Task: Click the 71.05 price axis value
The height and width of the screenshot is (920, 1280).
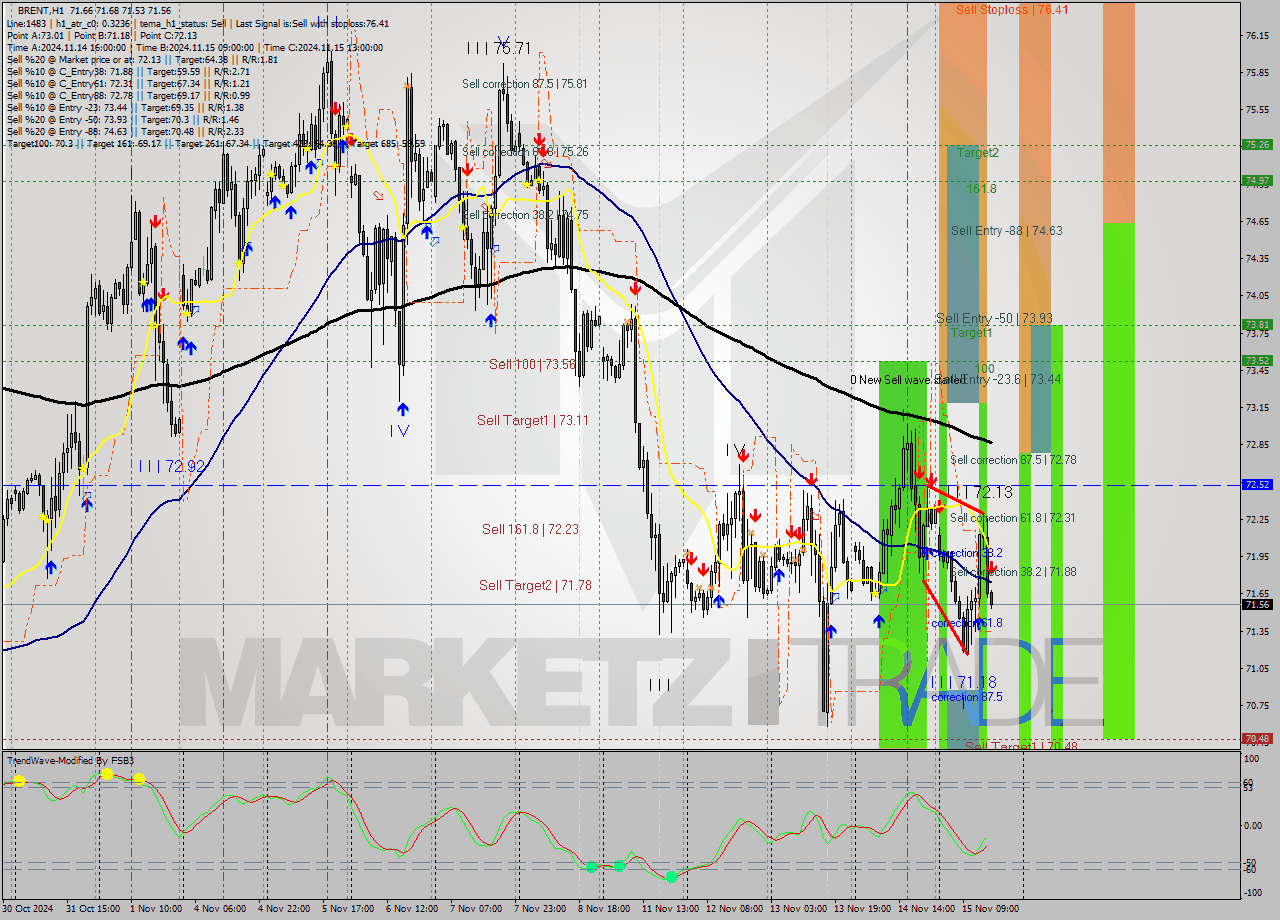Action: point(1257,668)
